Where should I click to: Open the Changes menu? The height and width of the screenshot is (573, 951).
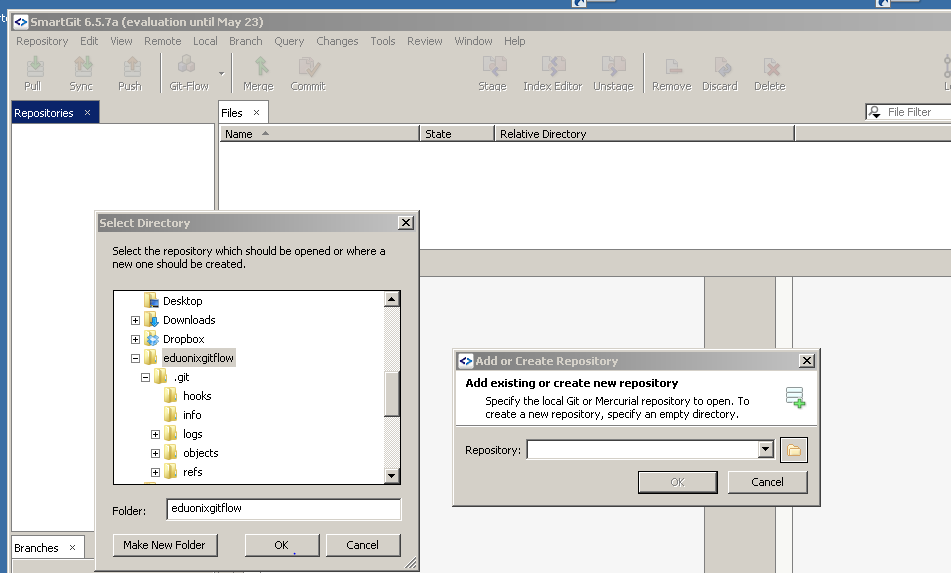tap(337, 41)
